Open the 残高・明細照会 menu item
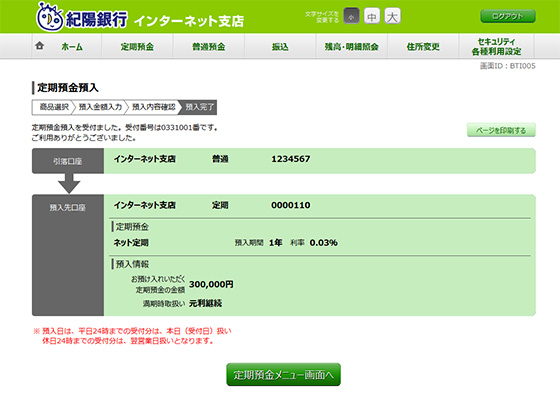The image size is (560, 396). point(351,46)
